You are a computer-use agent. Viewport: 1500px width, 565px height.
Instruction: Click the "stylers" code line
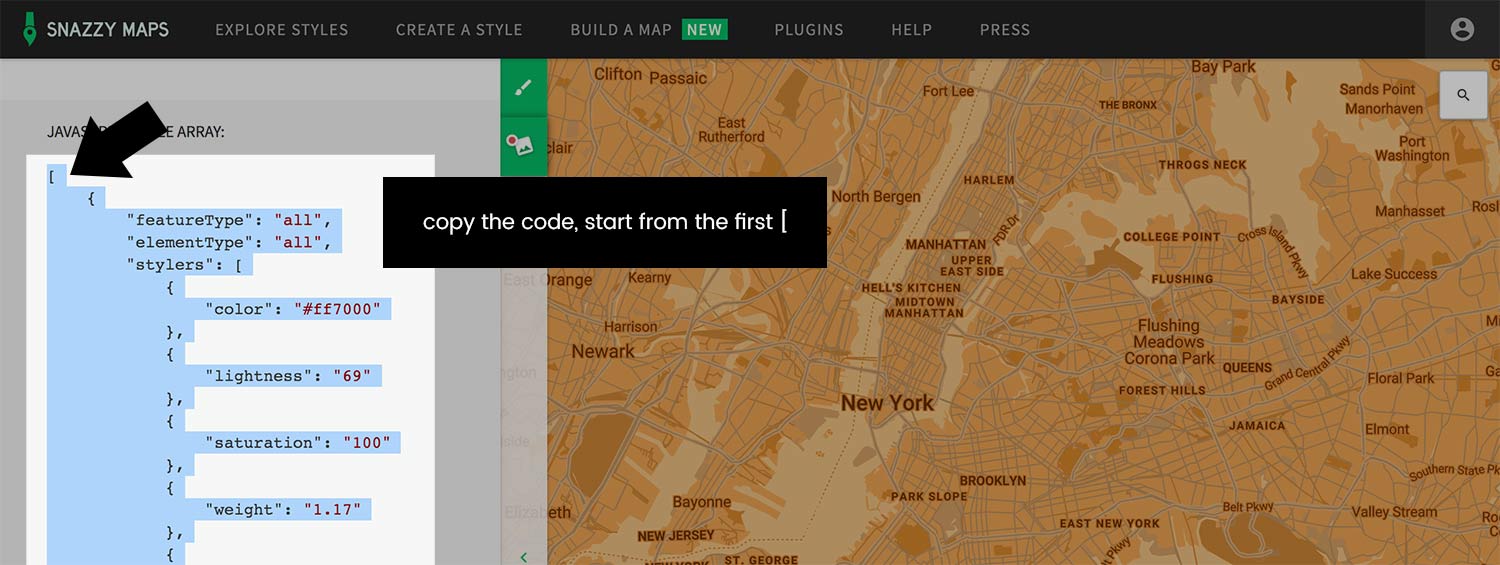184,265
